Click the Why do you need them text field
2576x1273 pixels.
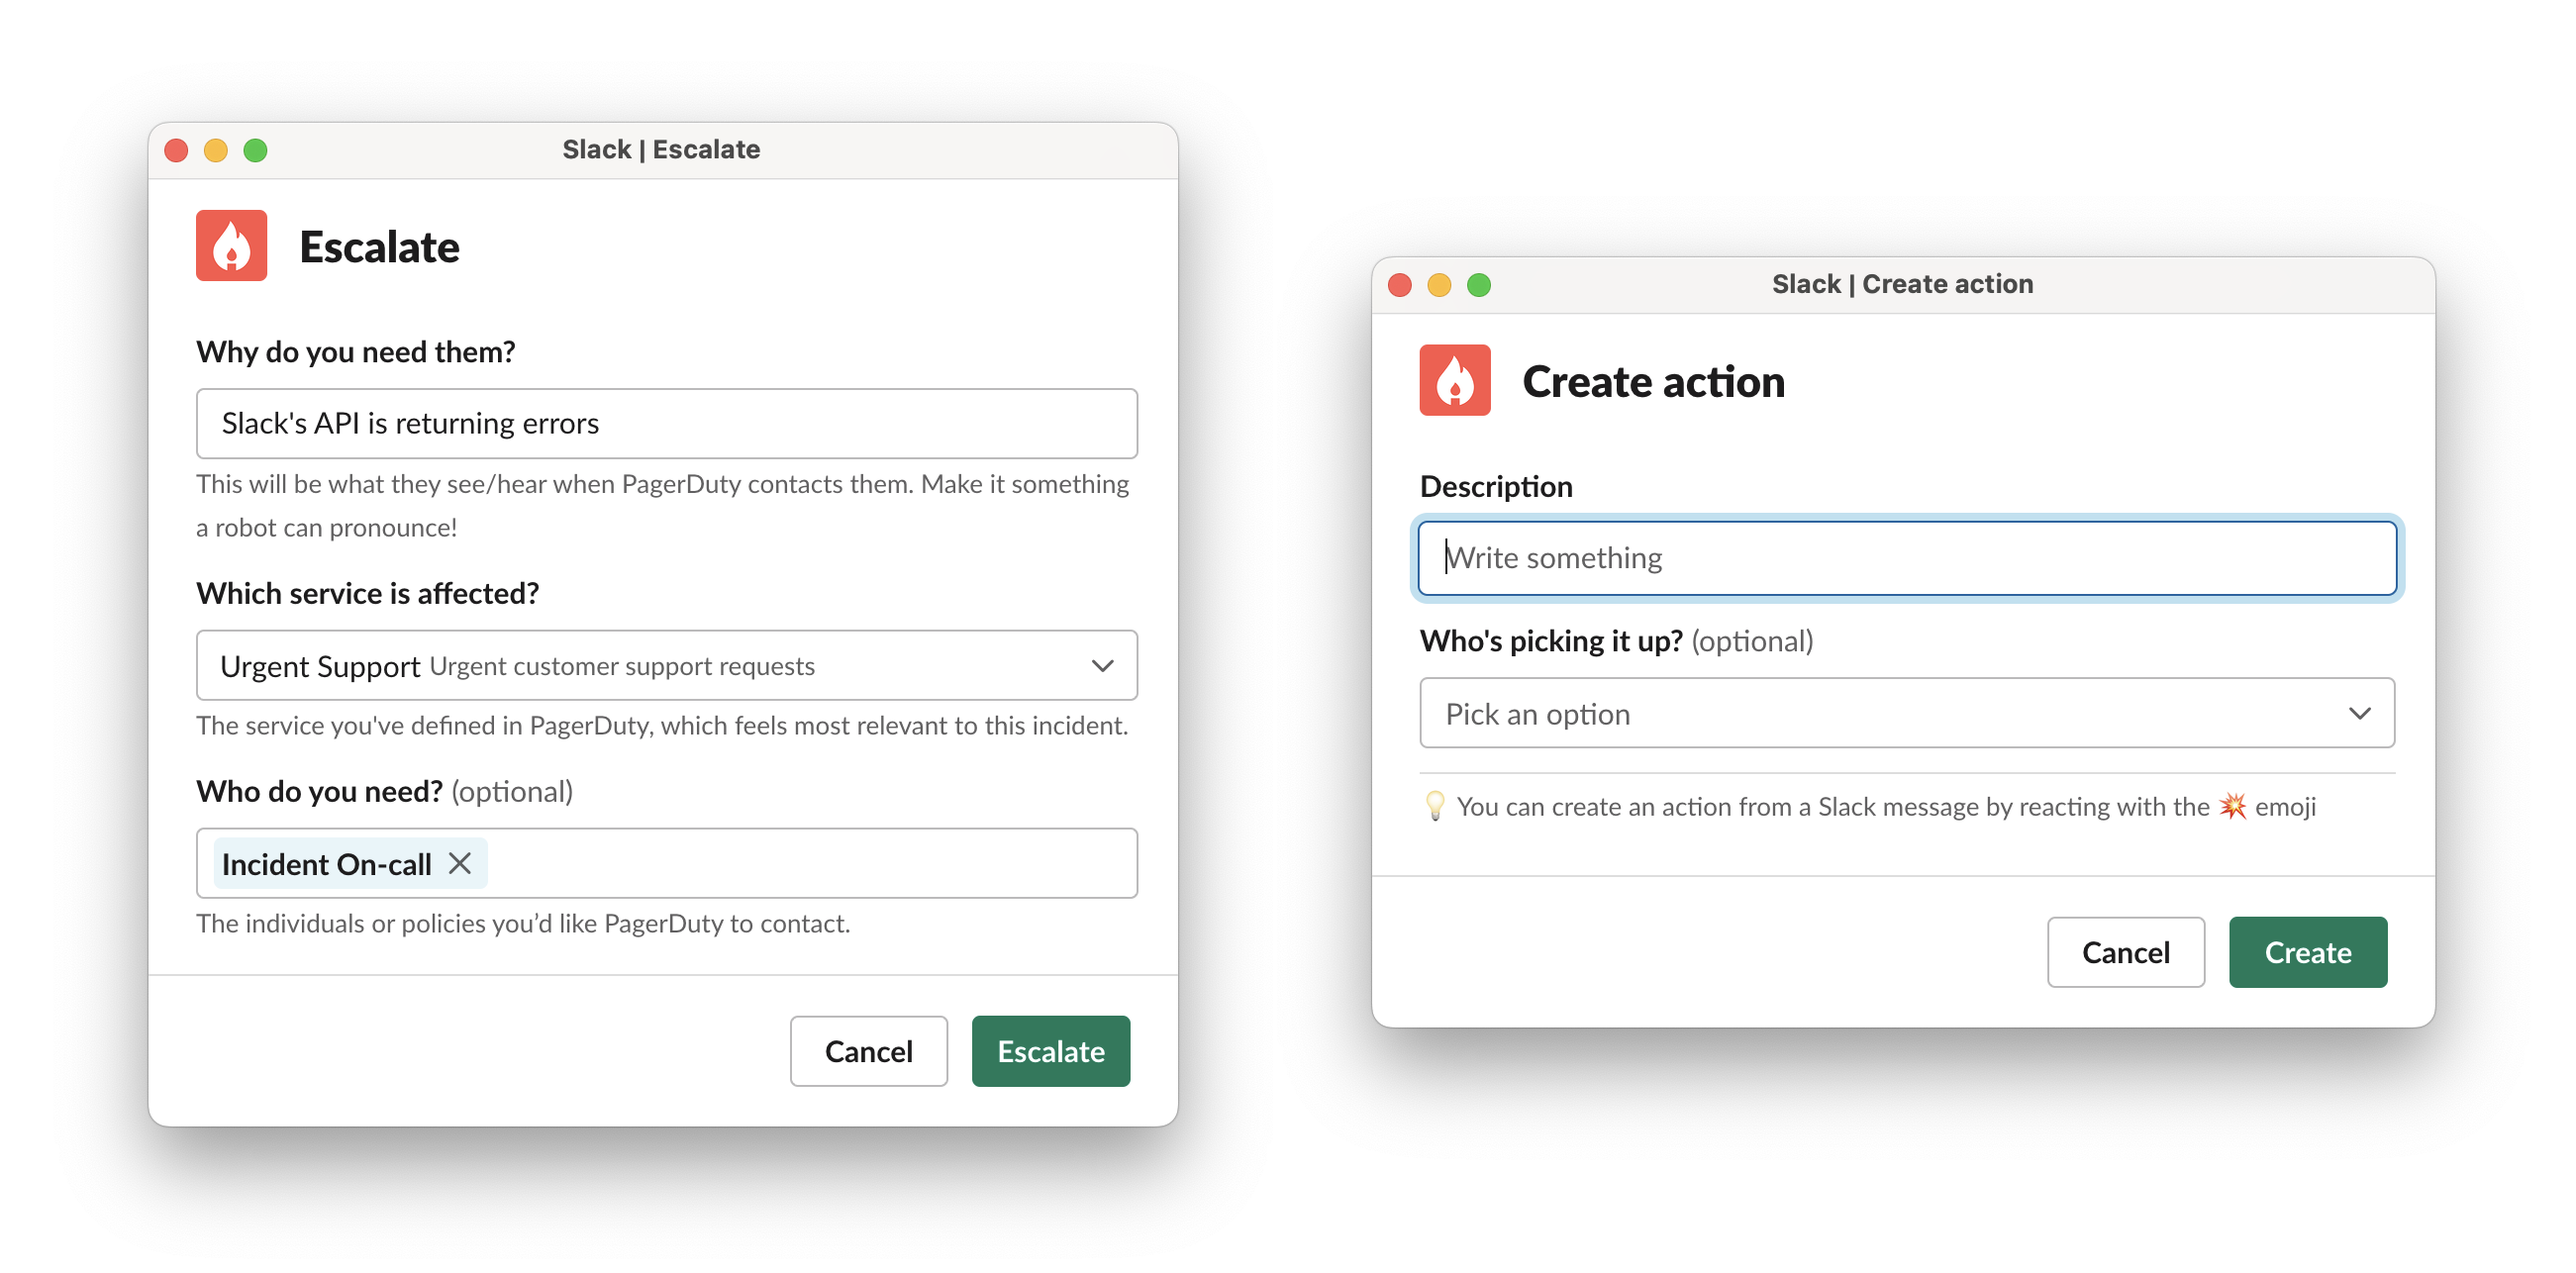(663, 424)
